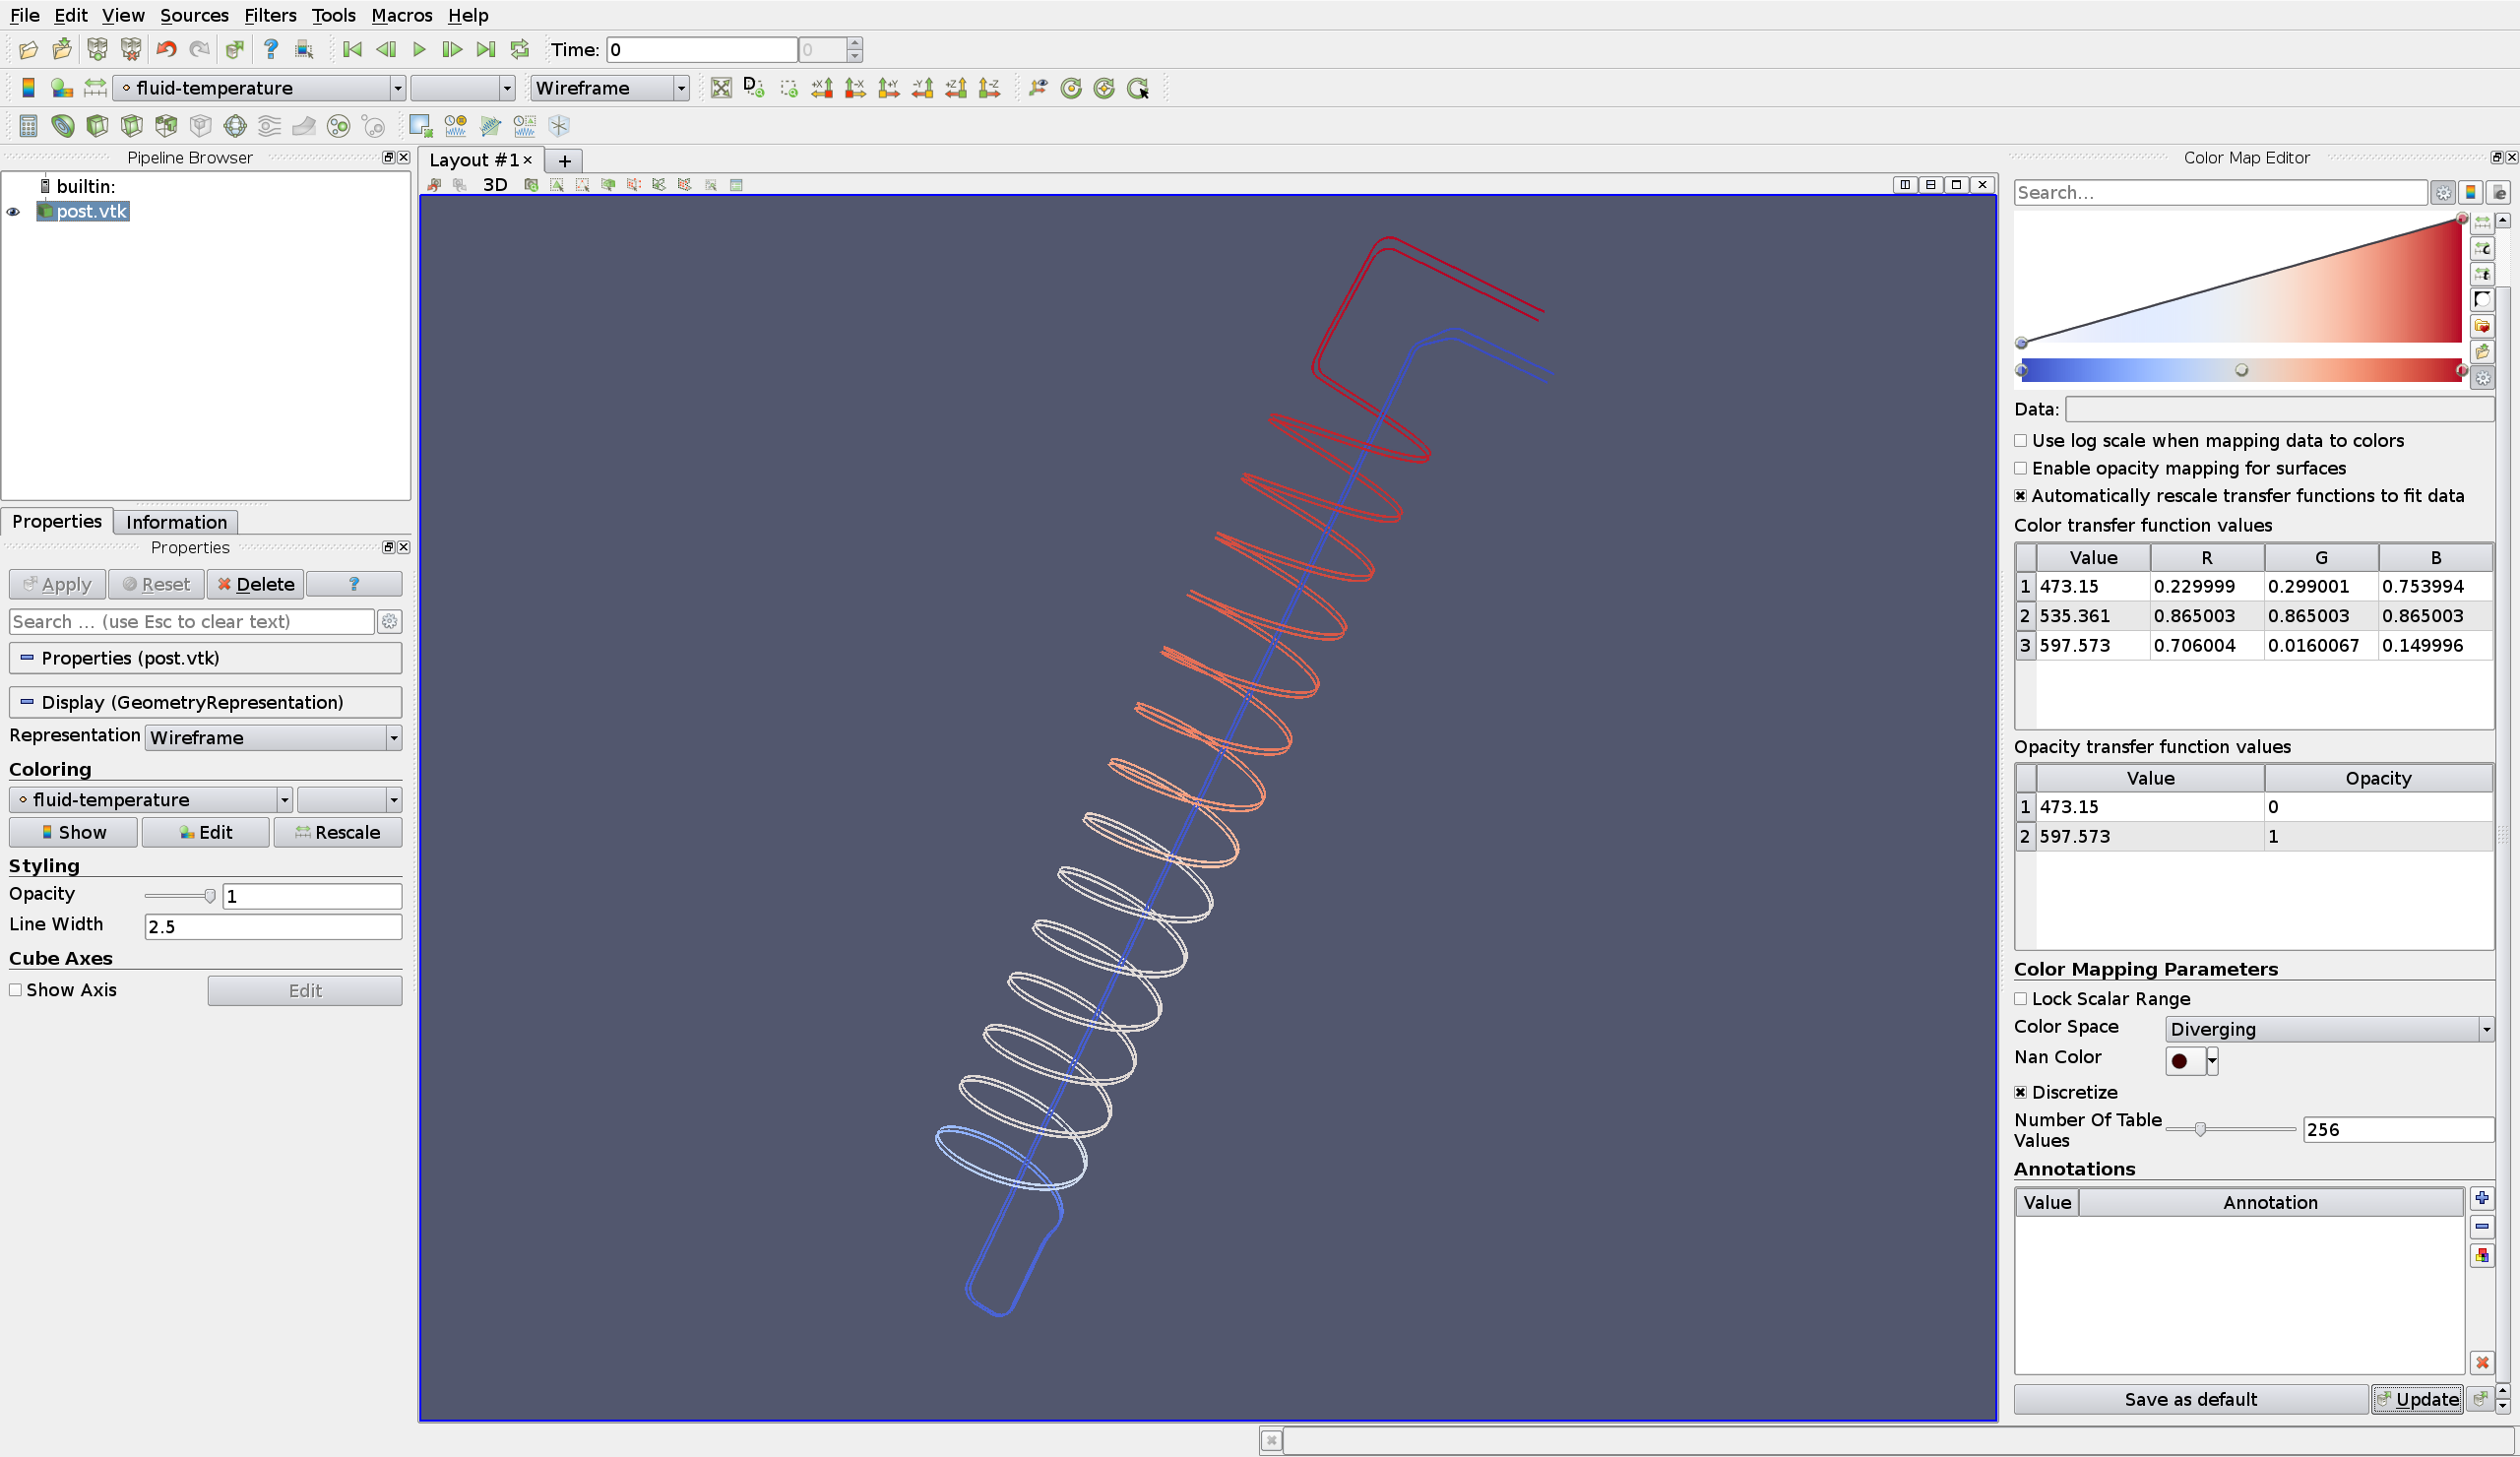Click the Reset Camera icon
The height and width of the screenshot is (1457, 2520).
[720, 88]
